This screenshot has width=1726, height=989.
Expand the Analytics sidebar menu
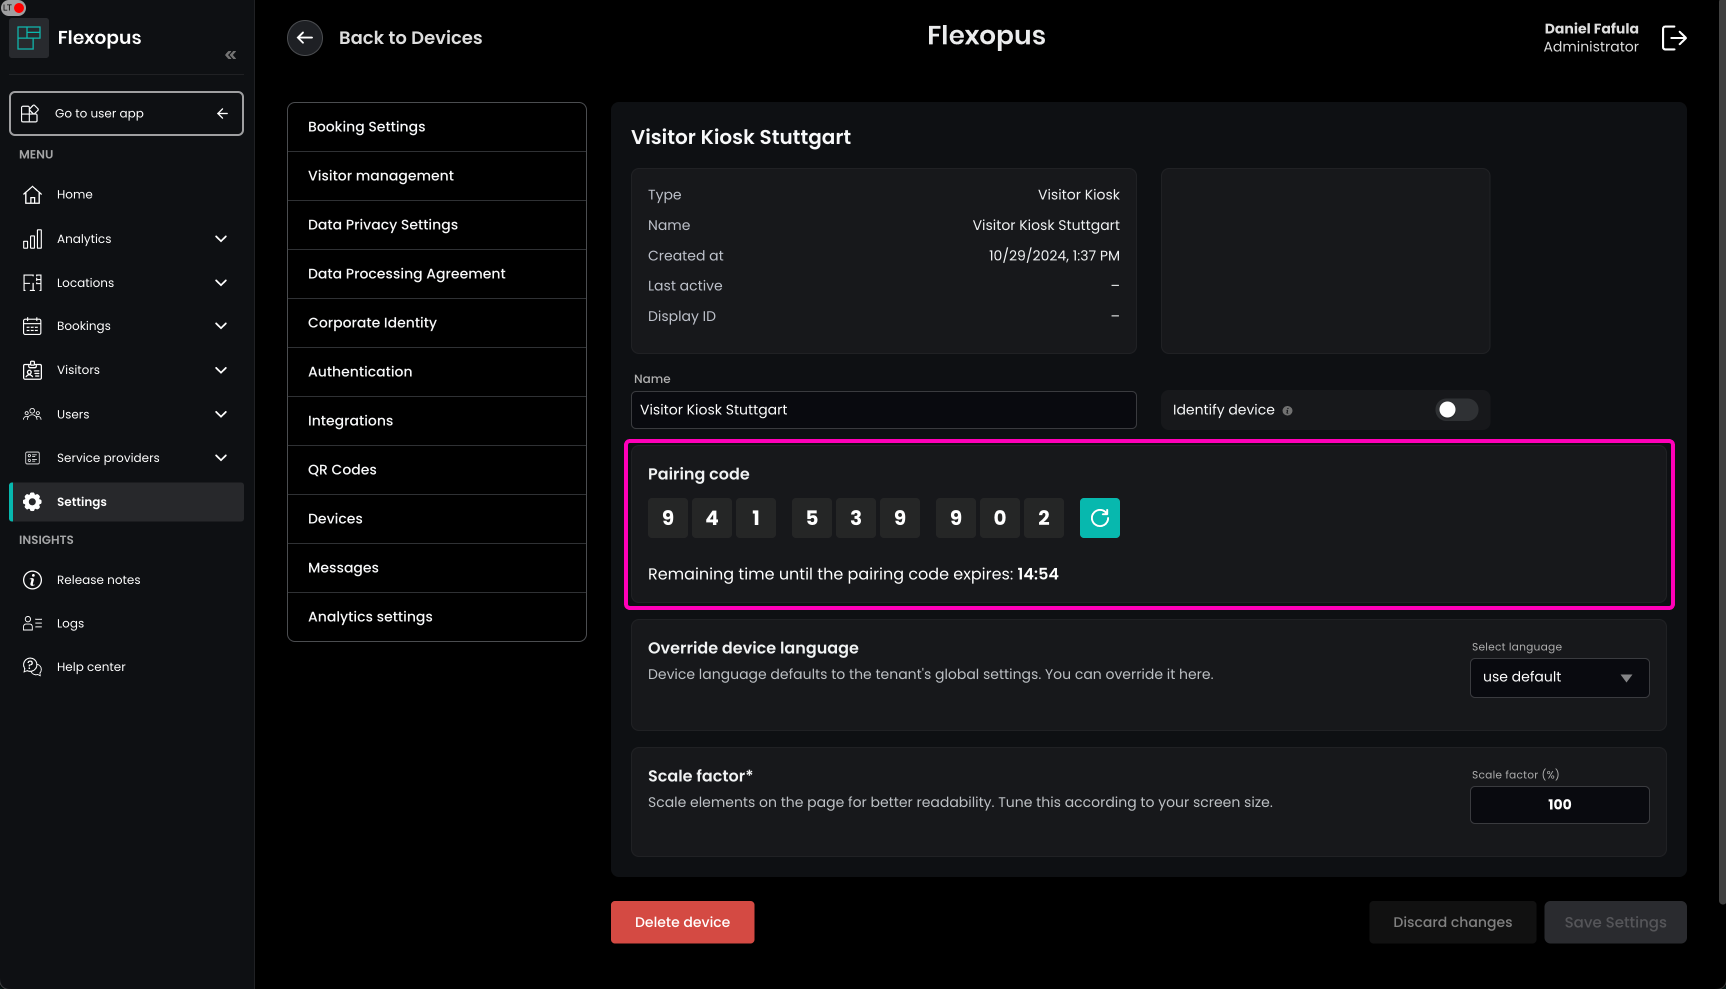point(221,239)
